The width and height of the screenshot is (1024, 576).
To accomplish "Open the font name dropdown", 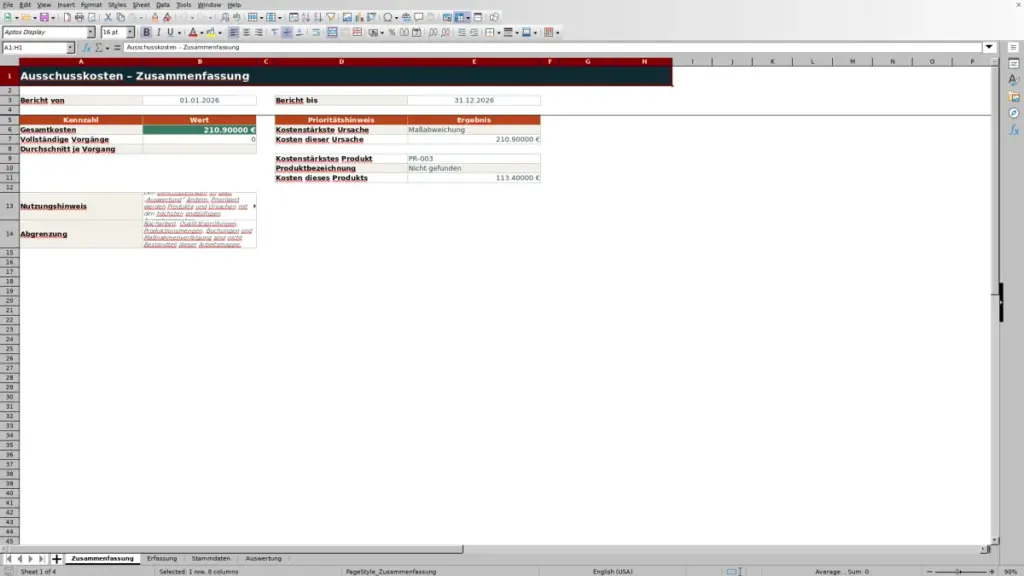I will point(91,33).
